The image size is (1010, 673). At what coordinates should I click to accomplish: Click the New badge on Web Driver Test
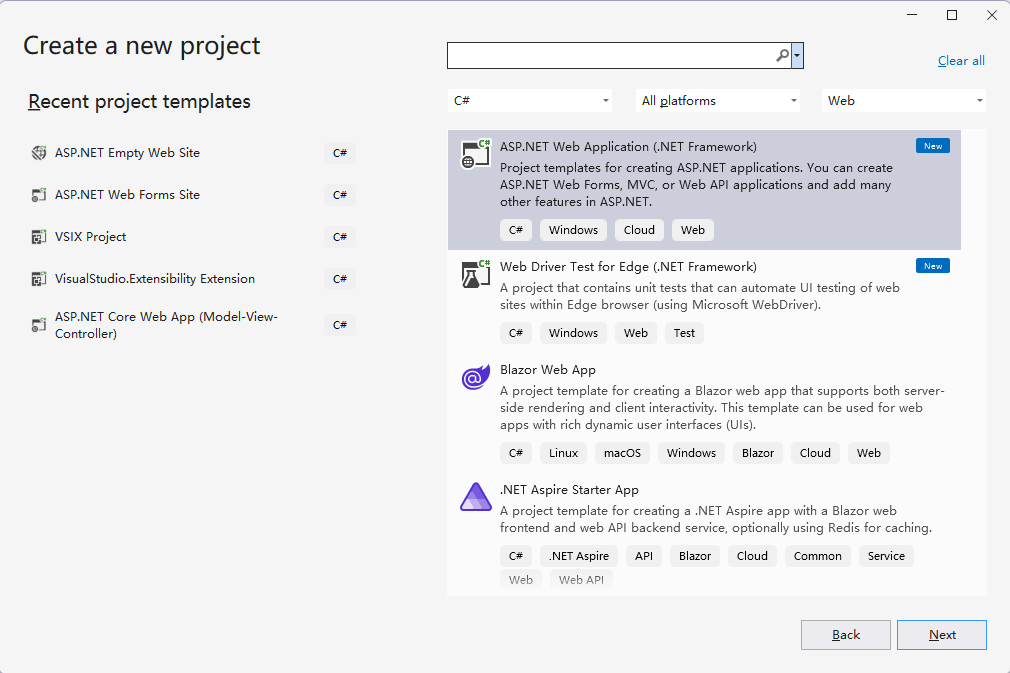[933, 266]
